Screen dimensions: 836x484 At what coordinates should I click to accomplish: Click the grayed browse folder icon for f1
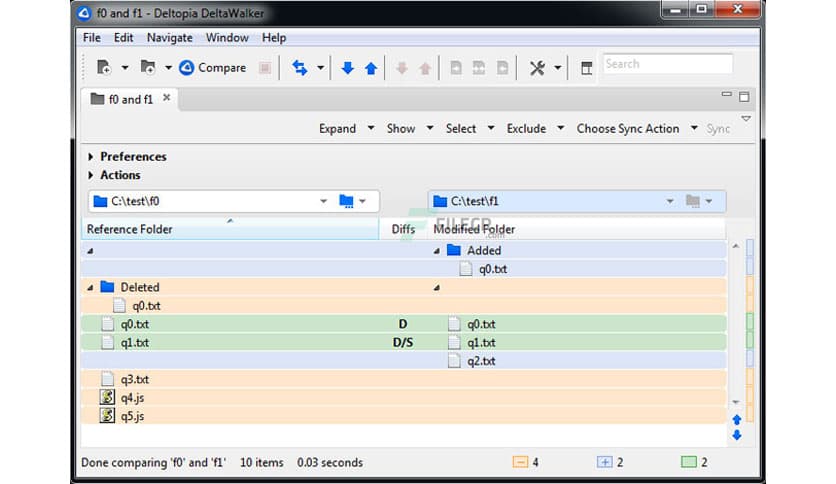(693, 201)
